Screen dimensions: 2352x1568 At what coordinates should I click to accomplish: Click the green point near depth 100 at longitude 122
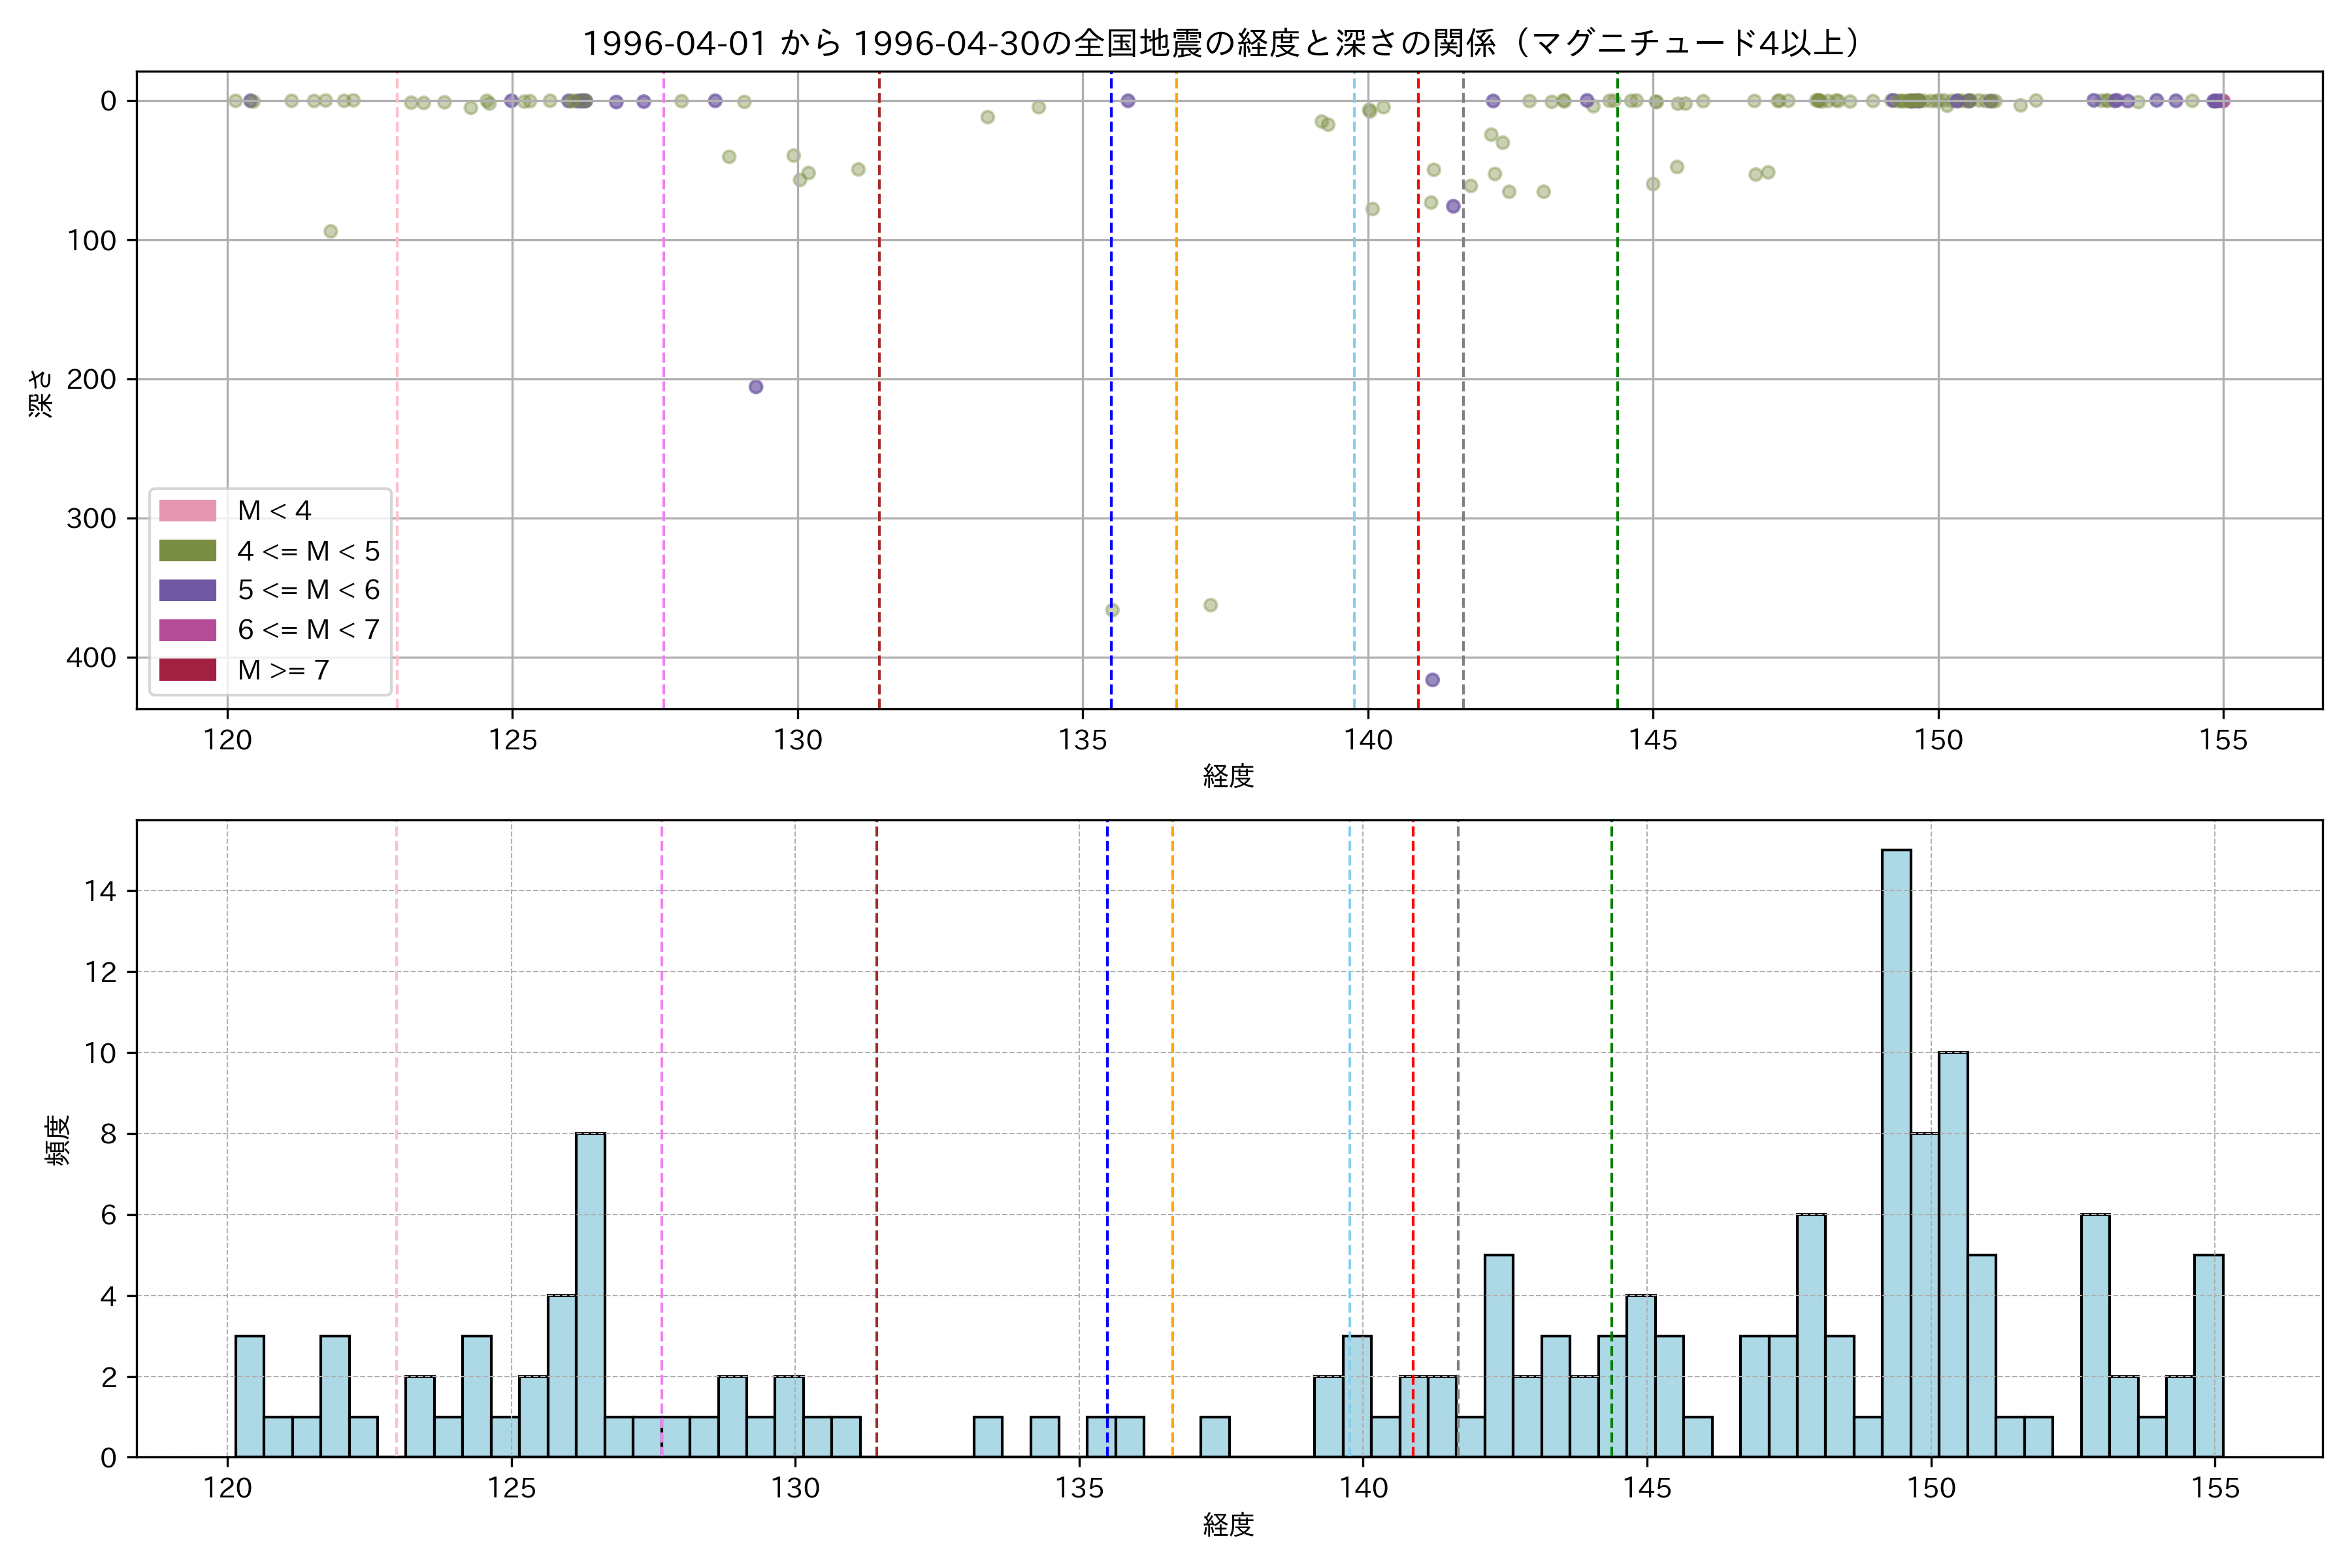pyautogui.click(x=331, y=232)
